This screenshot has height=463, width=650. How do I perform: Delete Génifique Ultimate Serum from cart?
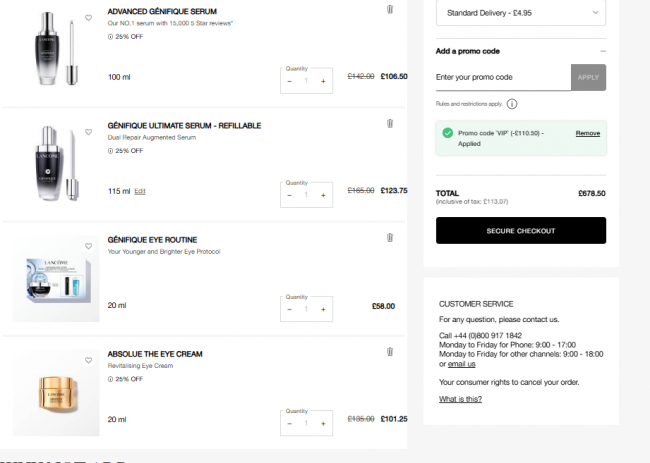pyautogui.click(x=390, y=124)
